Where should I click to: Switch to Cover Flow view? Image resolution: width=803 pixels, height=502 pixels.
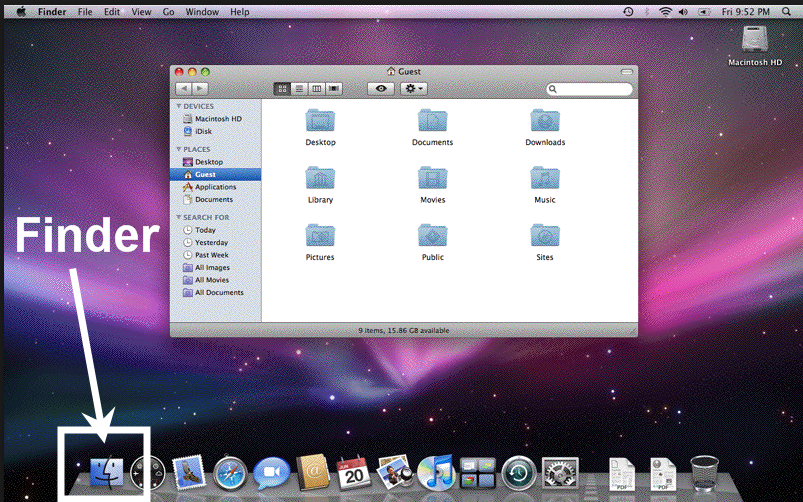[334, 89]
